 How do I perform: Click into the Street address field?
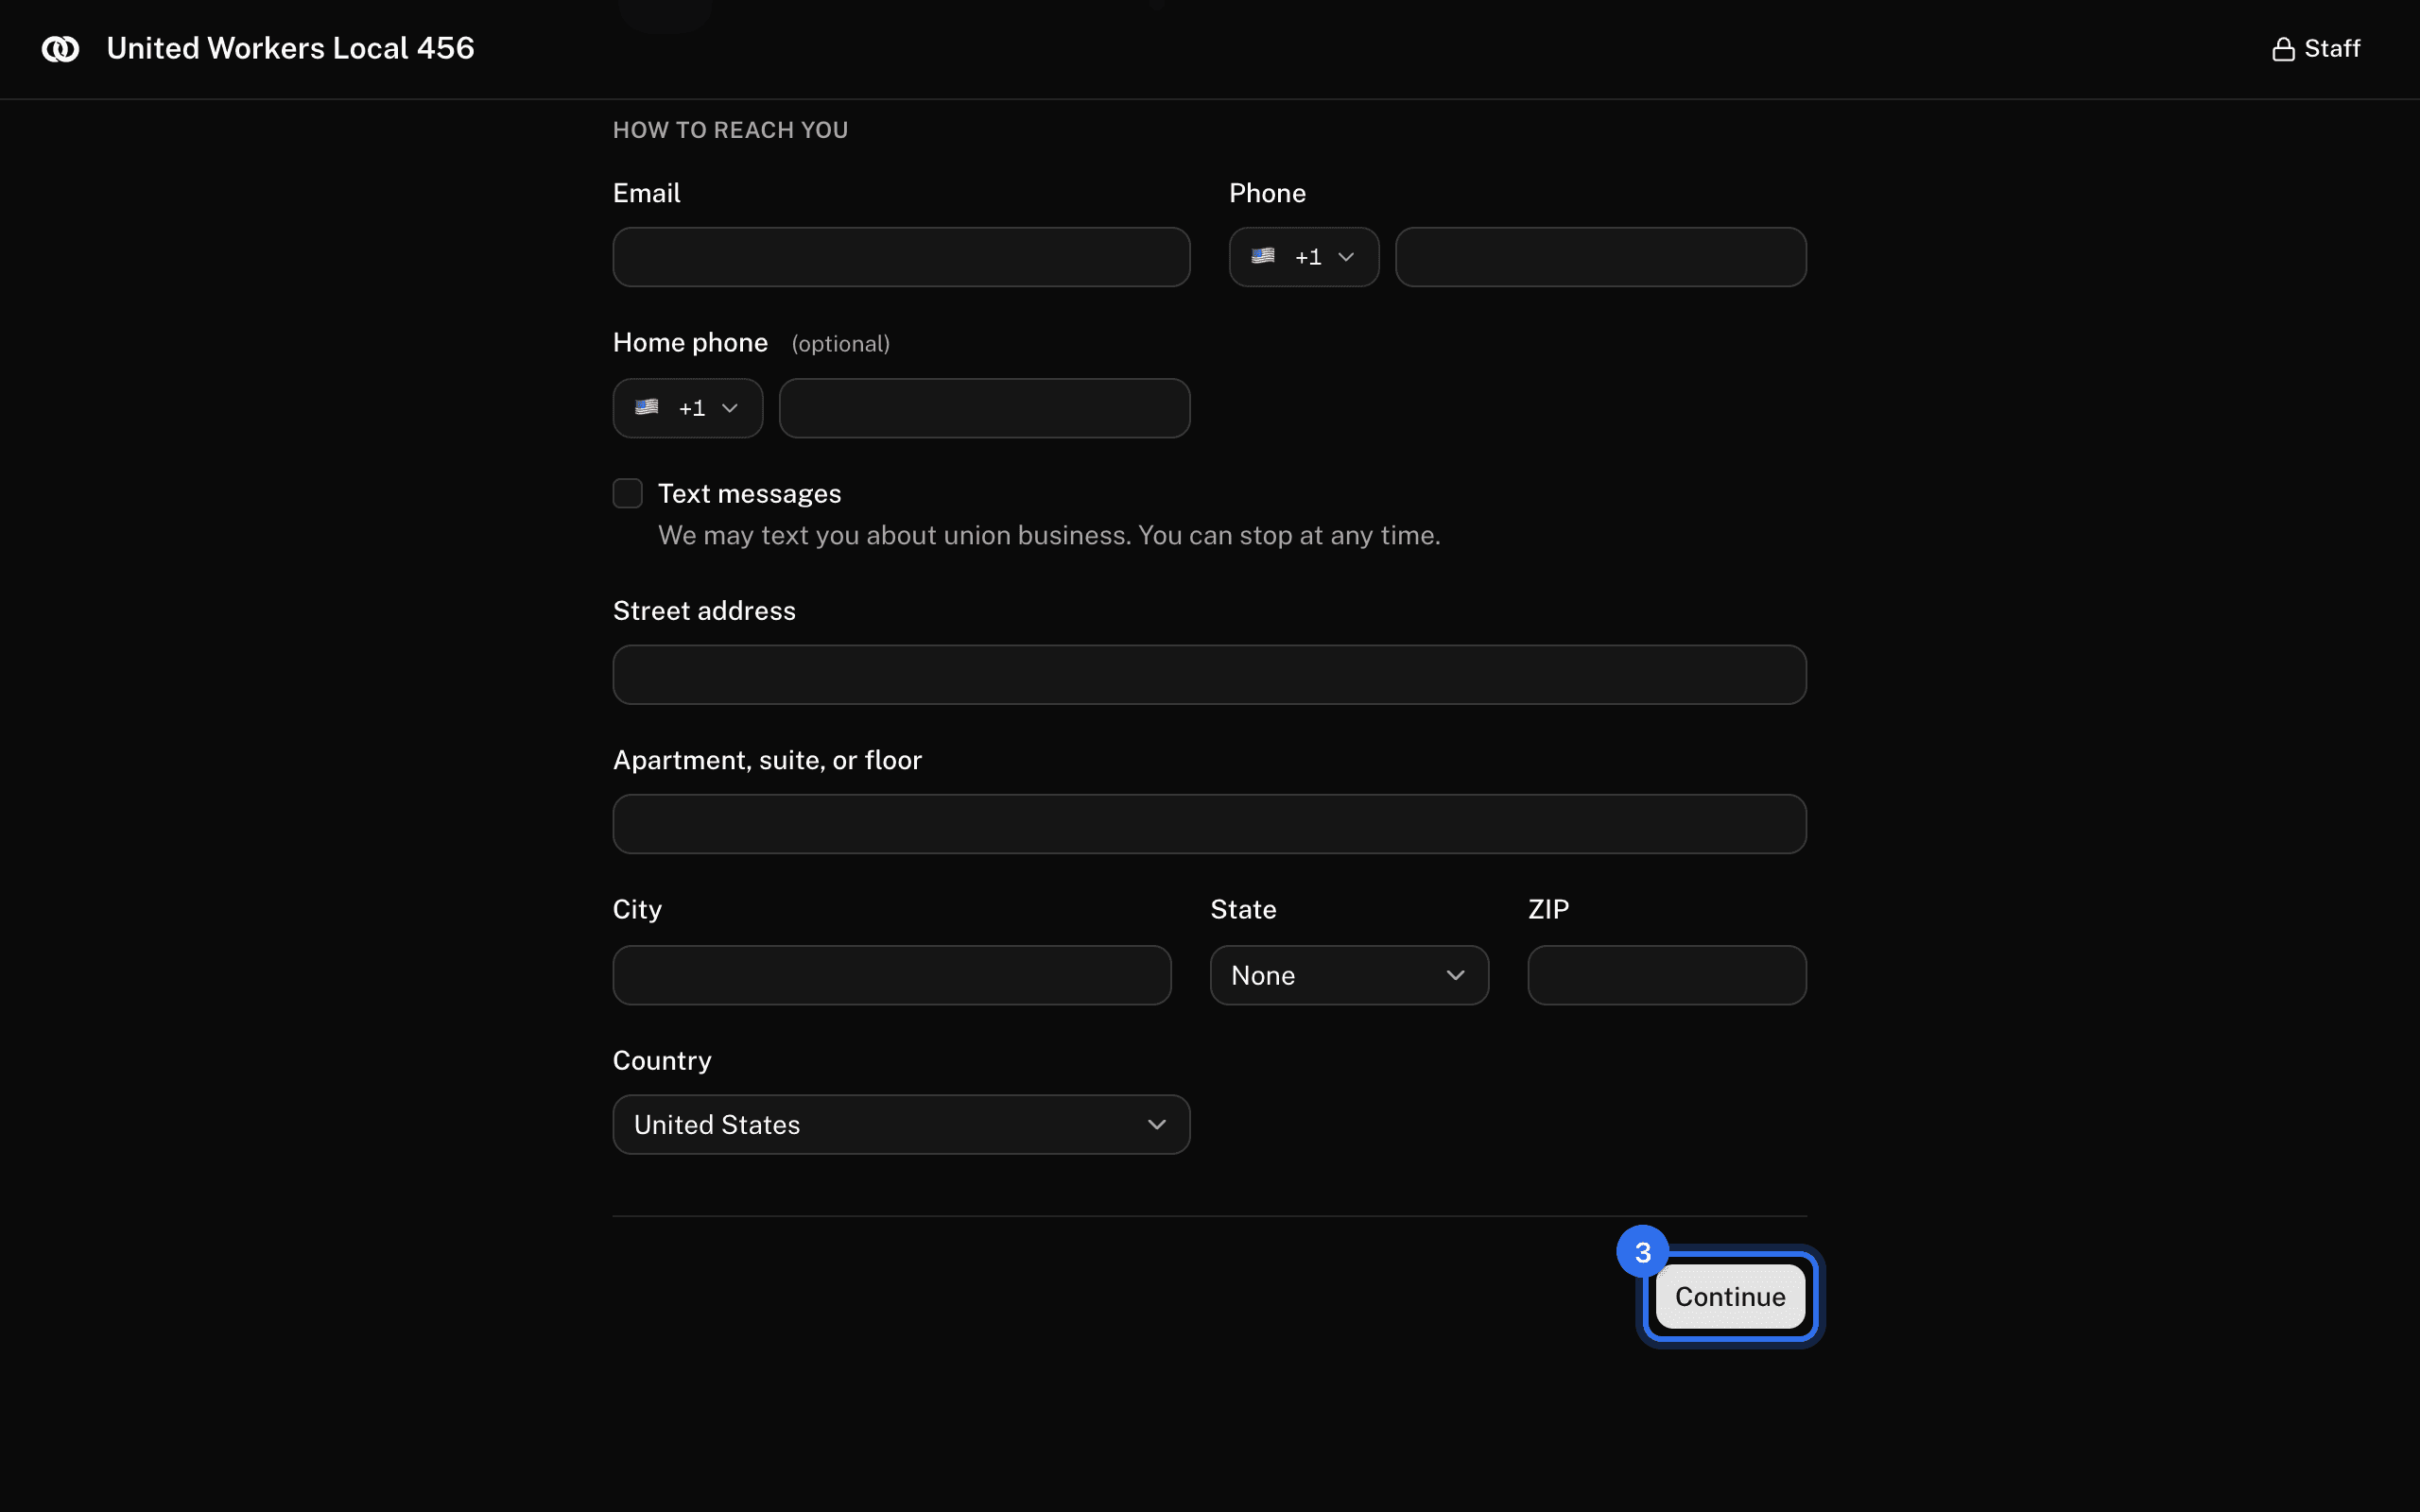tap(1209, 675)
